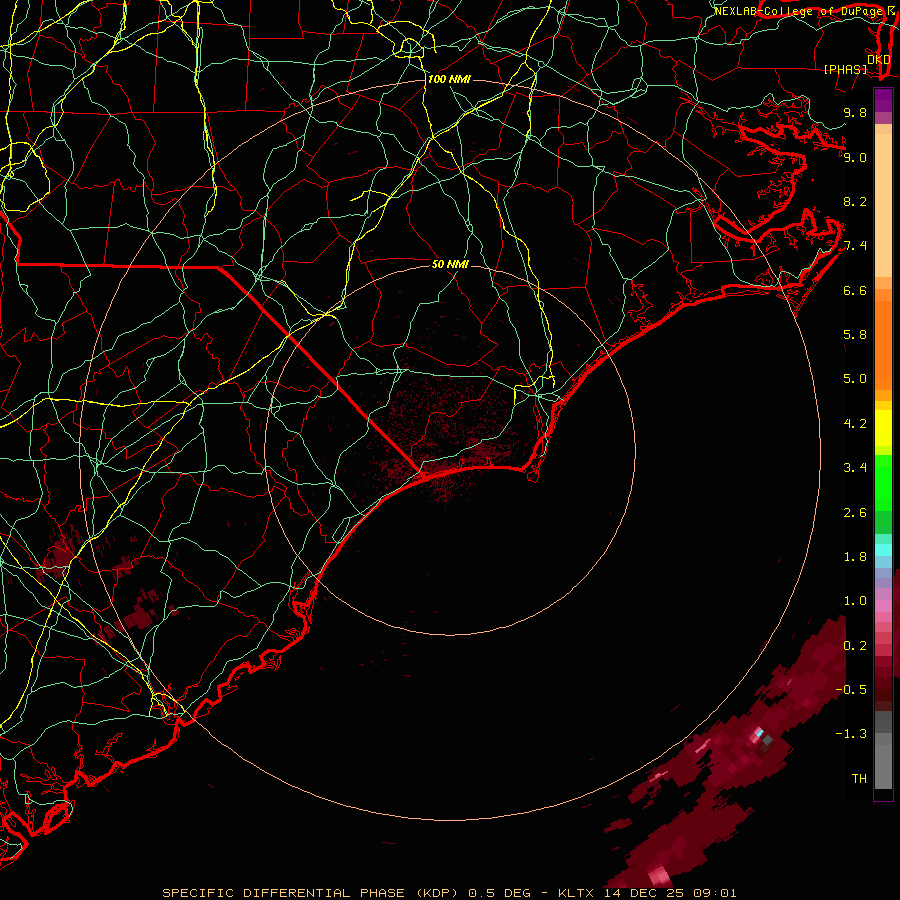Click the -0.5 value on the color scale
The width and height of the screenshot is (900, 900).
click(x=851, y=690)
